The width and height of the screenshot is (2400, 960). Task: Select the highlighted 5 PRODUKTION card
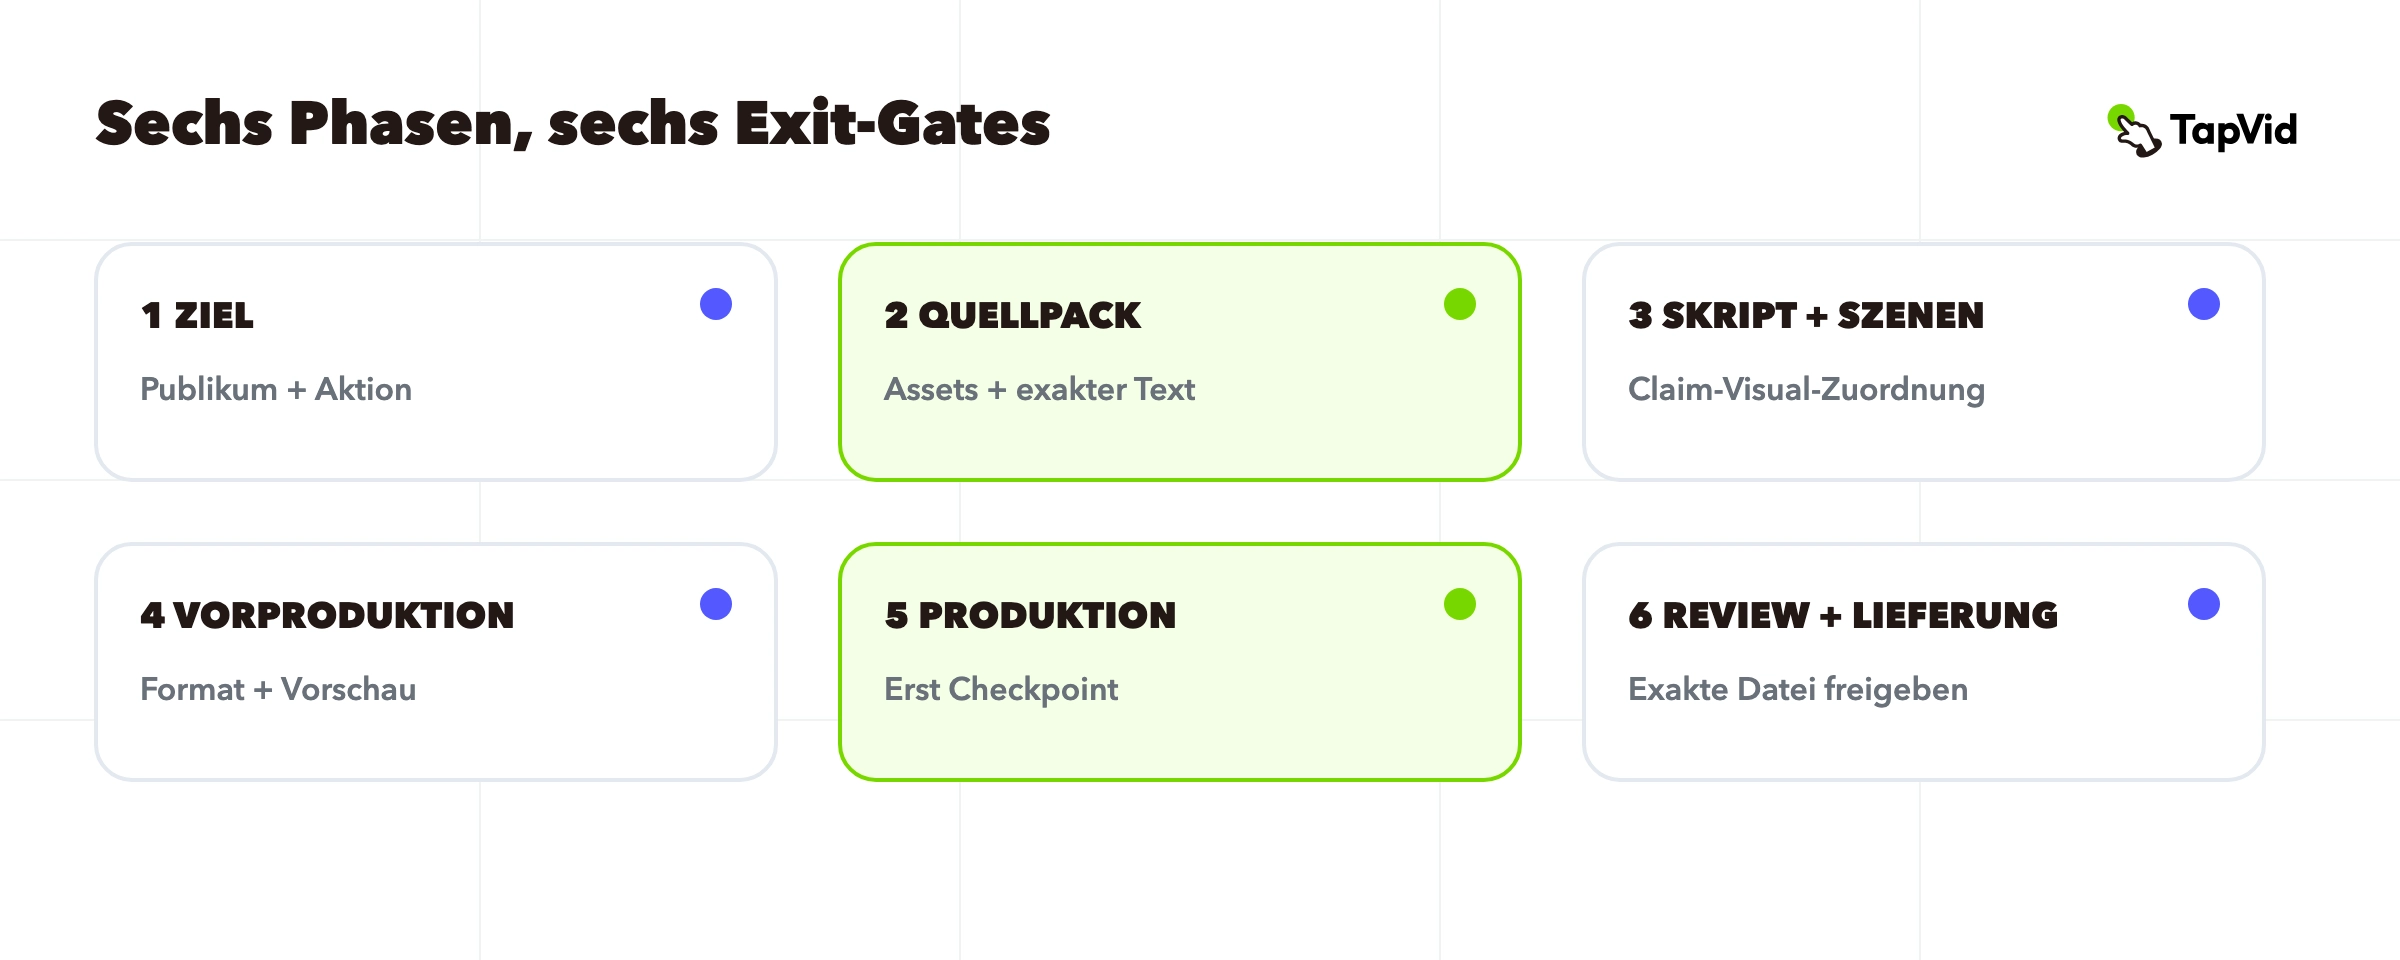[1180, 662]
